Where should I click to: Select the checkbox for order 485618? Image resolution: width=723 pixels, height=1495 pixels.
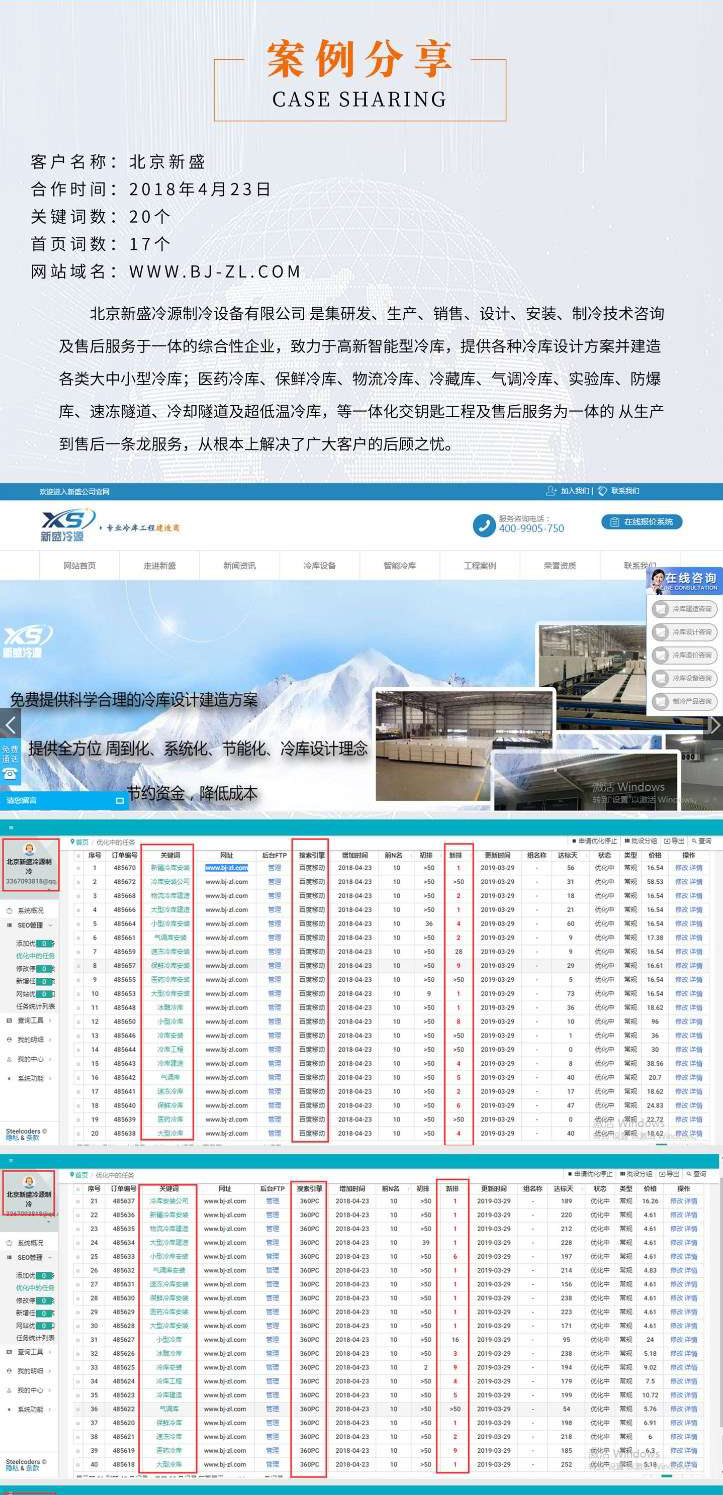(x=79, y=1465)
